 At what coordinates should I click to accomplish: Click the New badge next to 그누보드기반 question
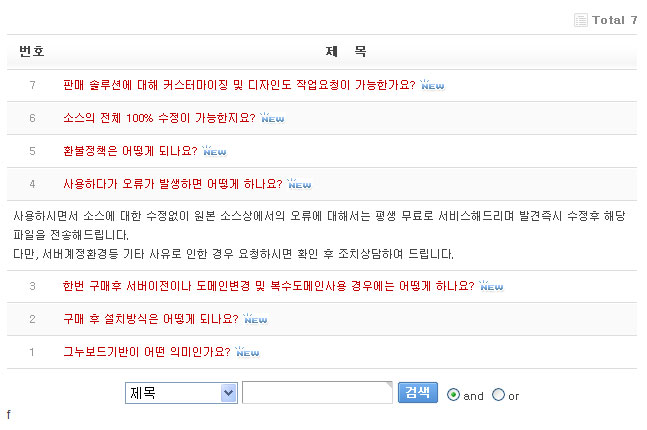coord(247,352)
